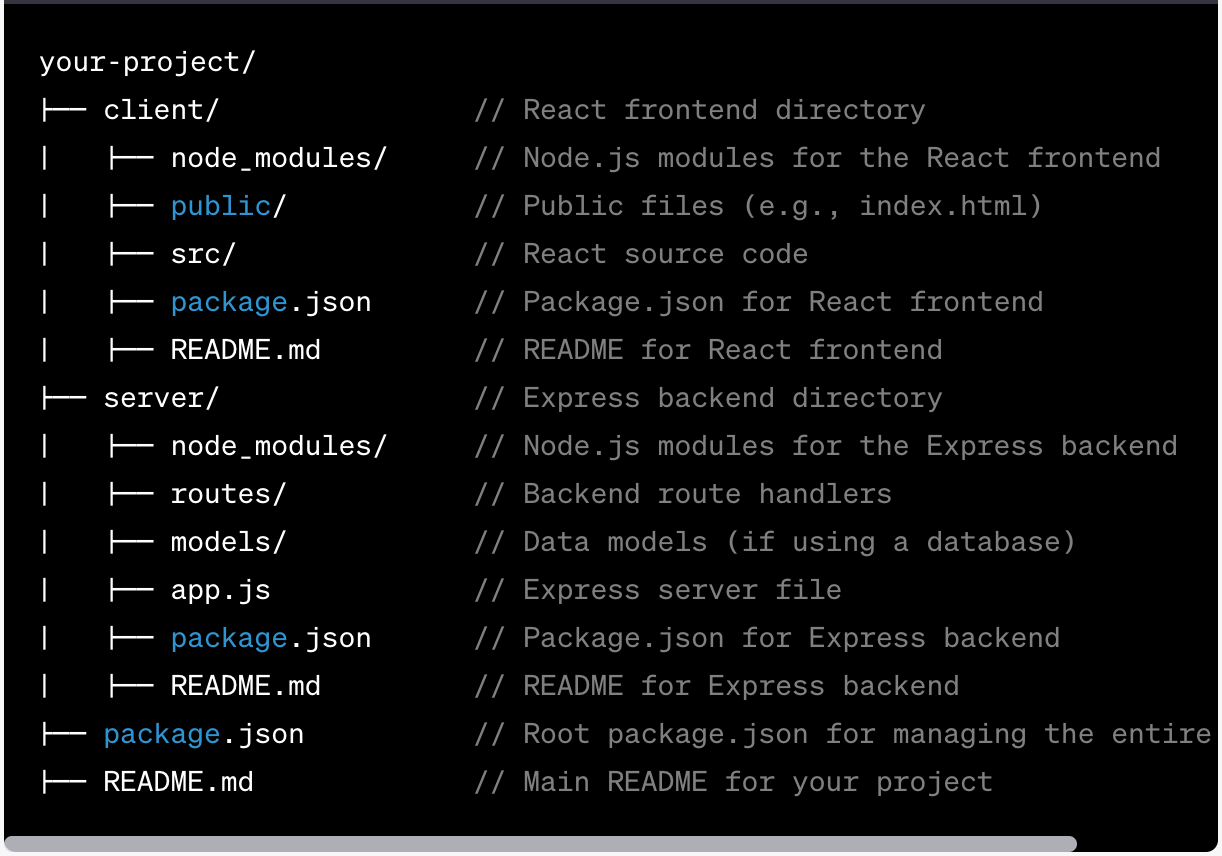Viewport: 1222px width, 856px height.
Task: Click package.json inside the client folder
Action: (271, 302)
